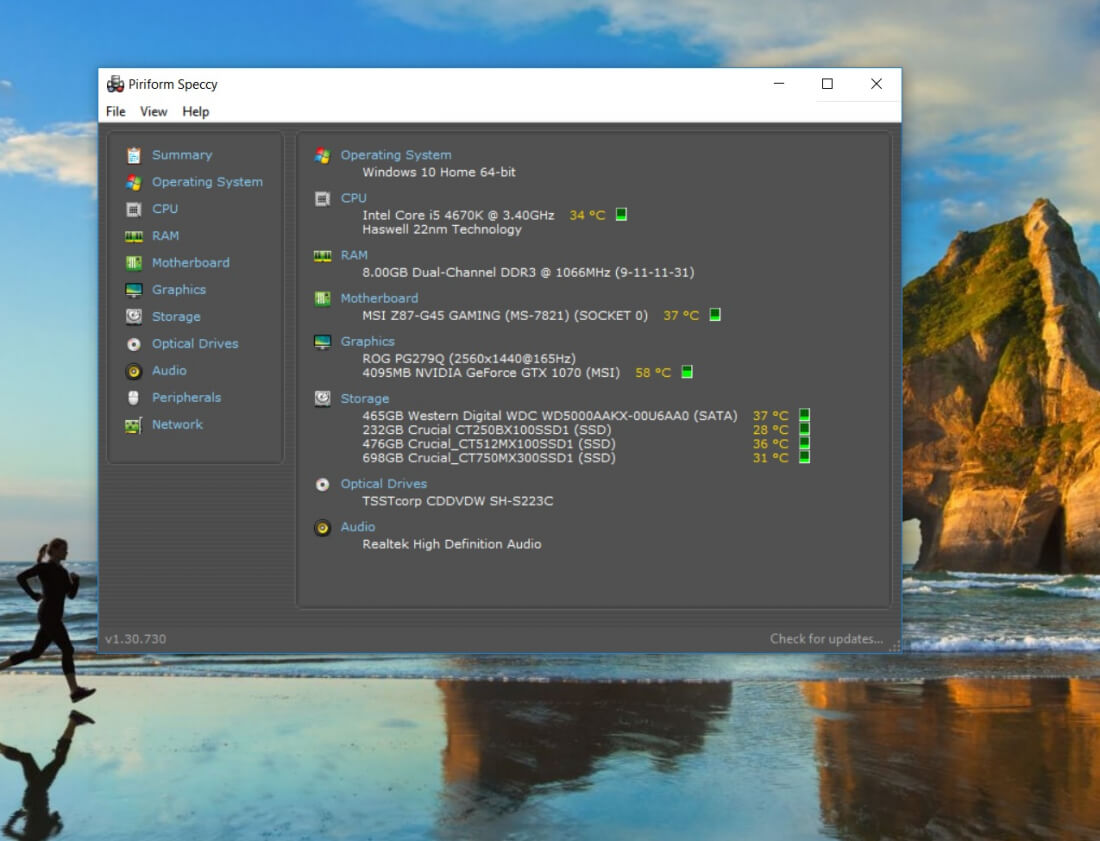1100x841 pixels.
Task: Open the View menu
Action: (x=154, y=112)
